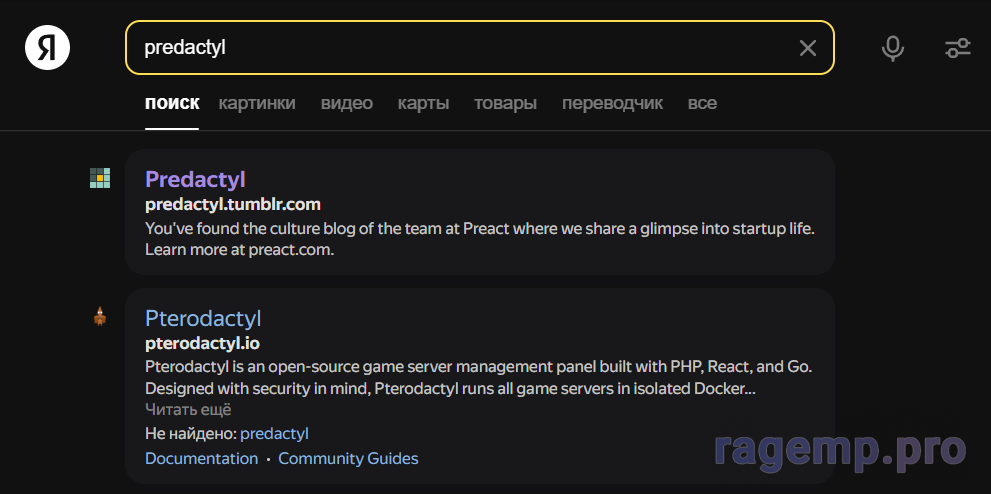The image size is (991, 494).
Task: Open the Community Guides sitelink
Action: coord(348,459)
